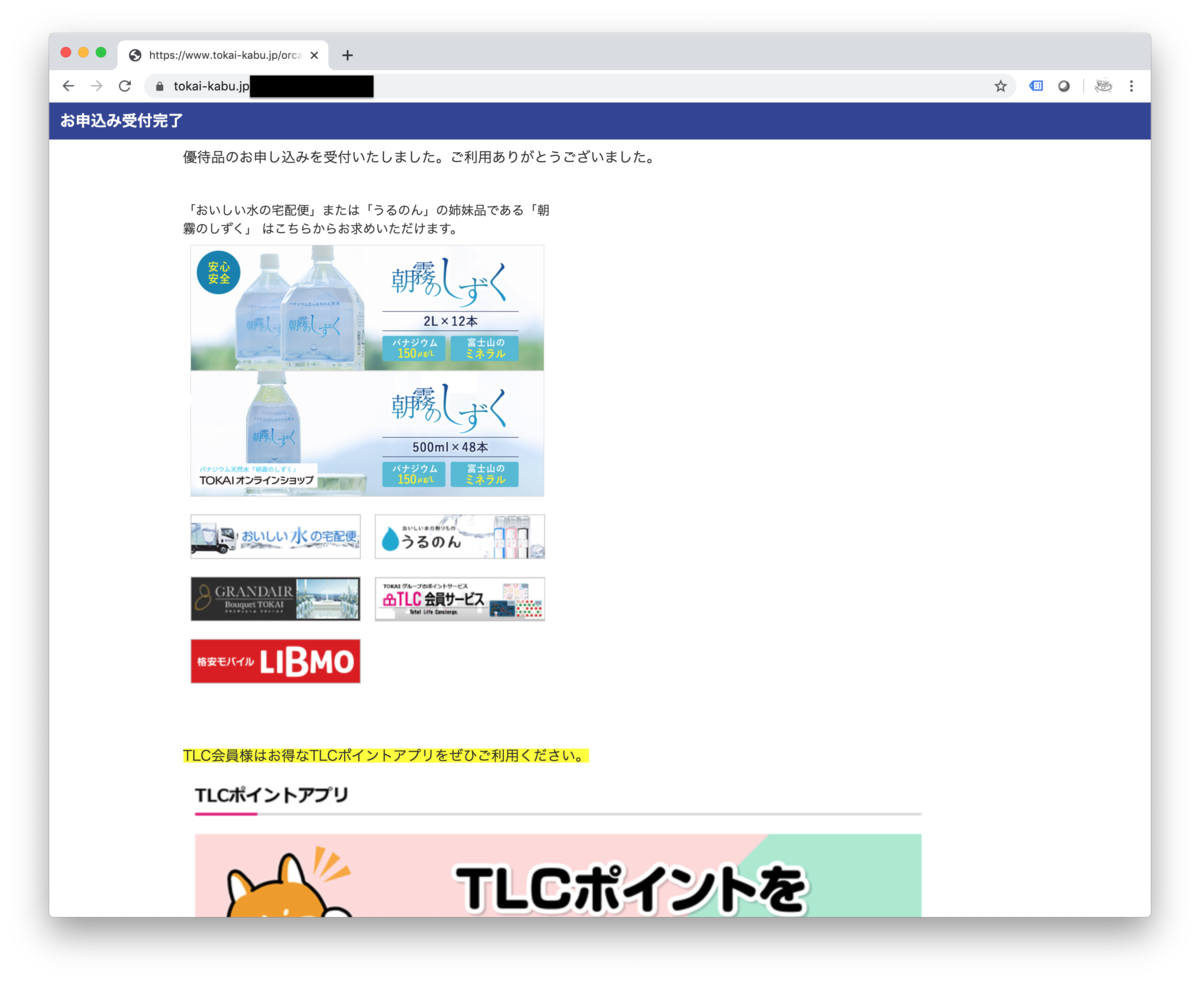Click the browser forward arrow

(x=96, y=86)
